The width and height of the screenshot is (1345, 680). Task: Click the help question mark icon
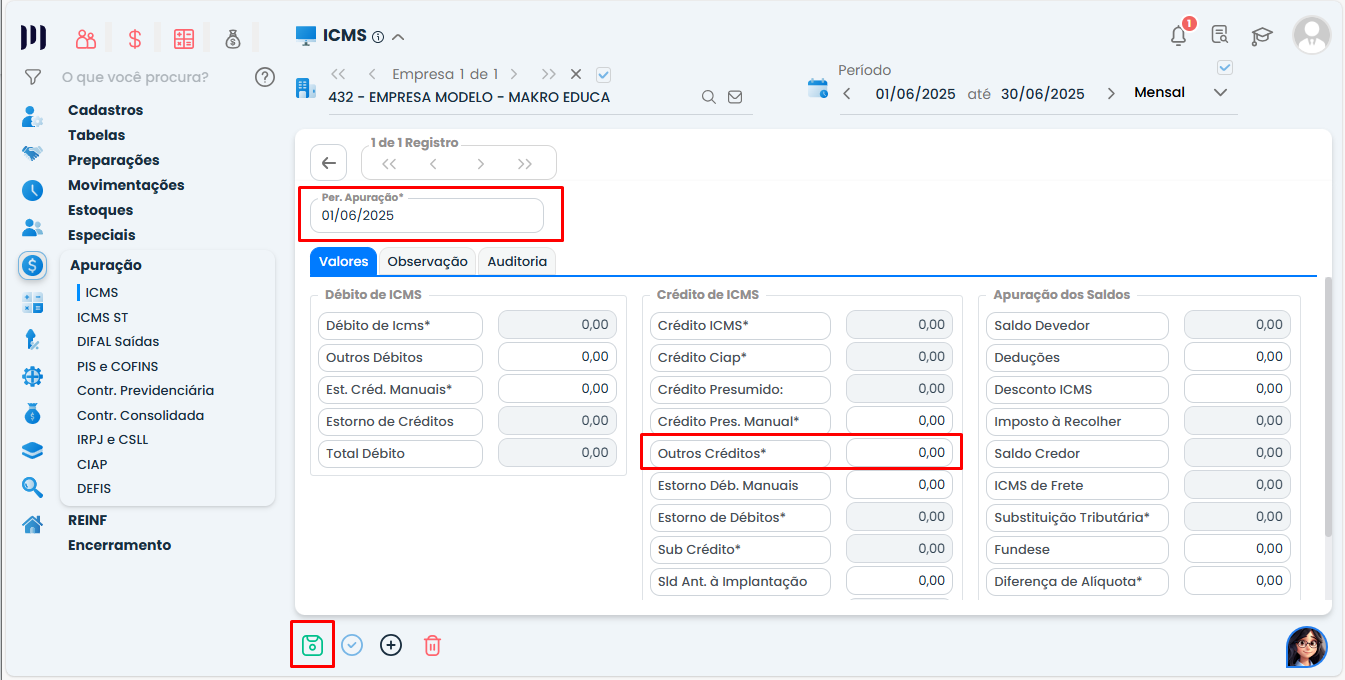click(265, 77)
